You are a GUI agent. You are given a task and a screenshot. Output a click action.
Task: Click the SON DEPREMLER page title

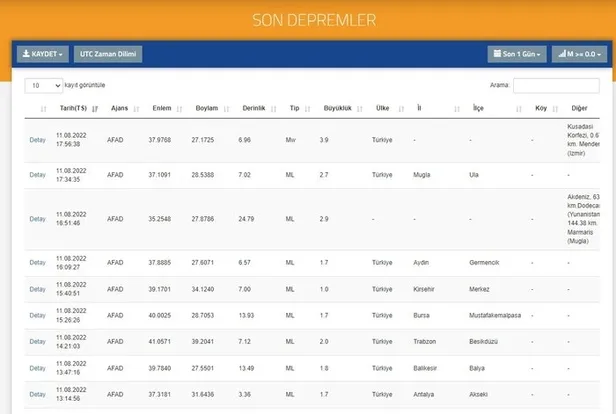[314, 20]
